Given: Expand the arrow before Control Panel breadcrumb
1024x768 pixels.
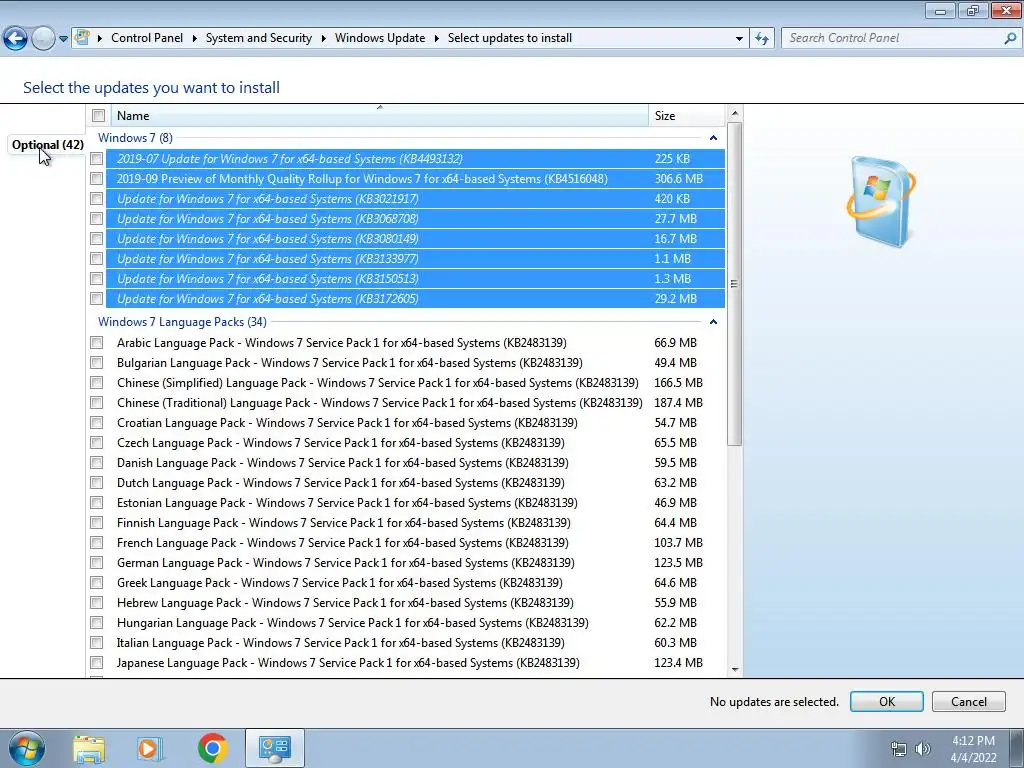Looking at the screenshot, I should pos(100,38).
